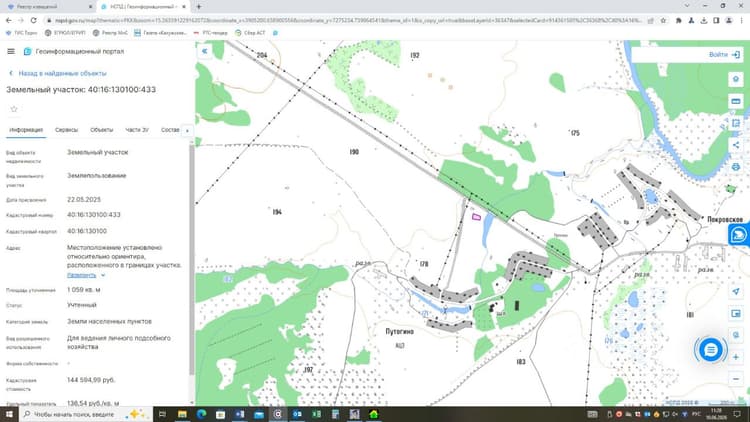
Task: Switch to the Объекты tab
Action: click(101, 130)
